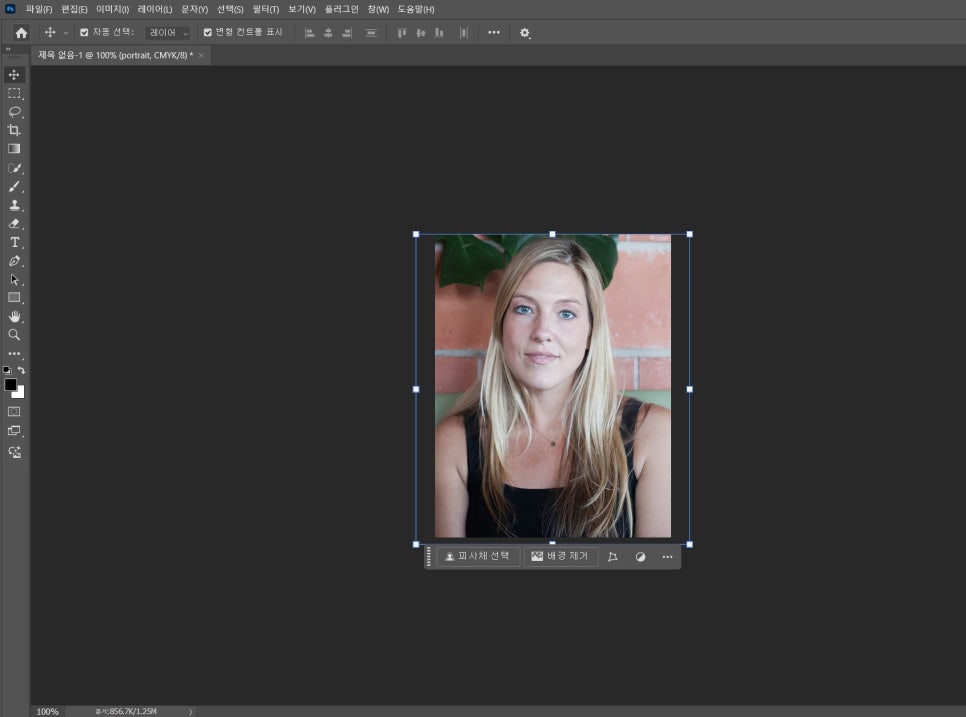Click the align right edges icon
The height and width of the screenshot is (717, 966).
click(347, 33)
